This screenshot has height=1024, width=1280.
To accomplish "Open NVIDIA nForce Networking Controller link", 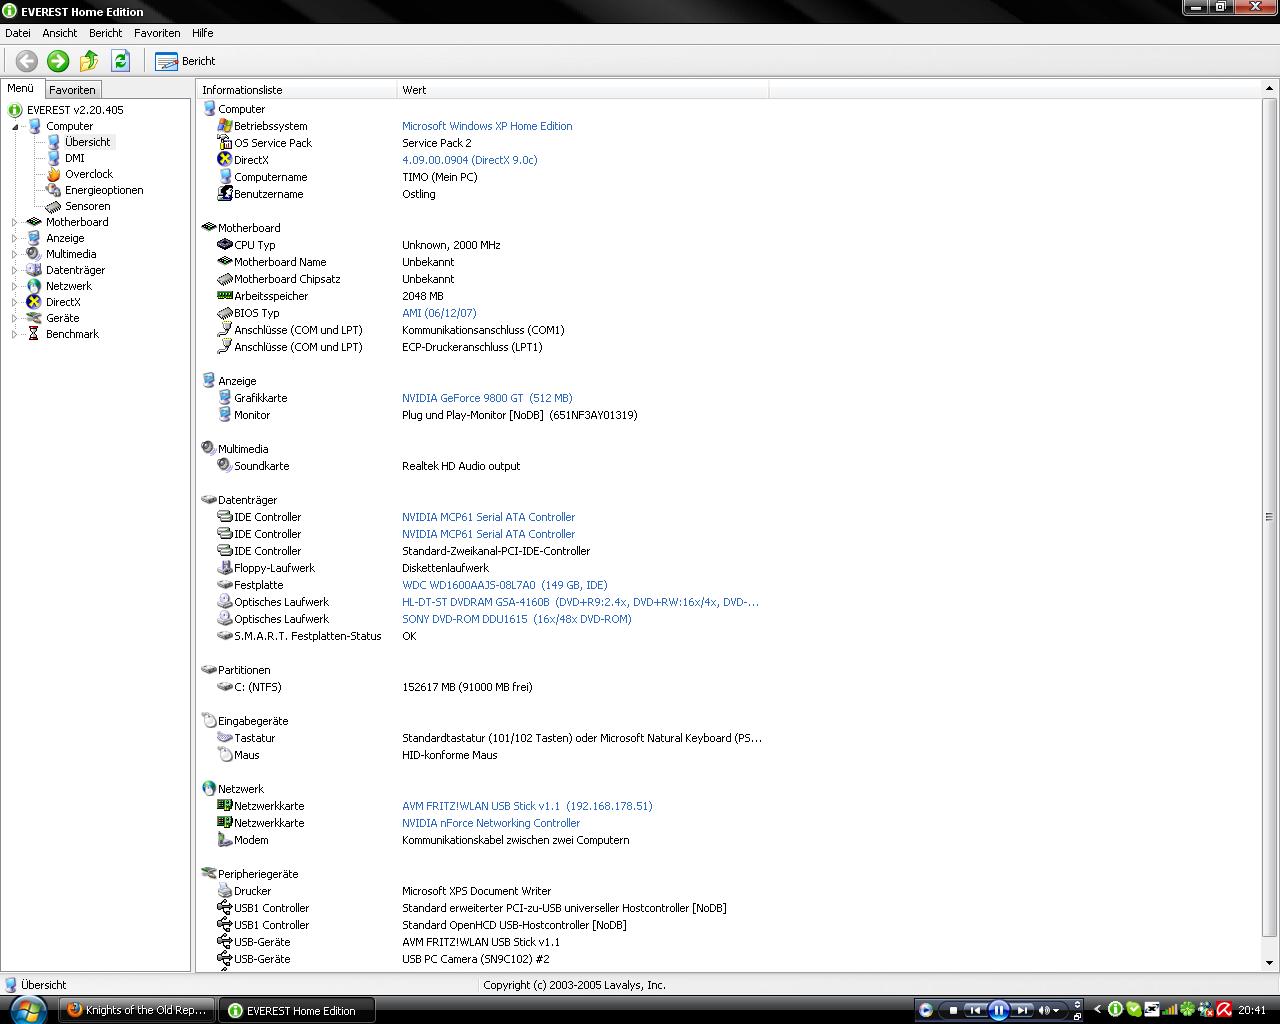I will point(491,823).
